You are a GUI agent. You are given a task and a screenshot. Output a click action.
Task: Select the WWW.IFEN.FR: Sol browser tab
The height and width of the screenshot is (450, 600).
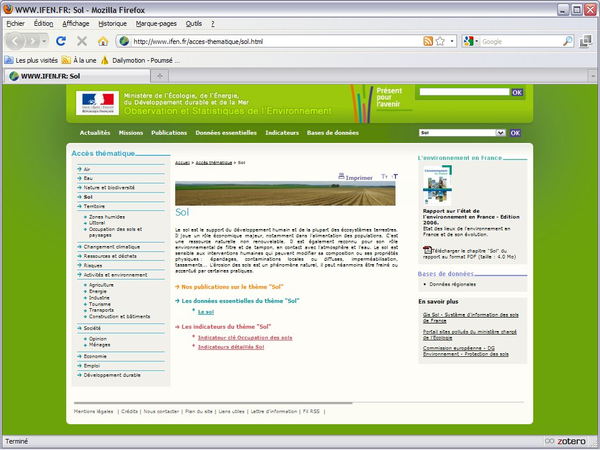(50, 76)
